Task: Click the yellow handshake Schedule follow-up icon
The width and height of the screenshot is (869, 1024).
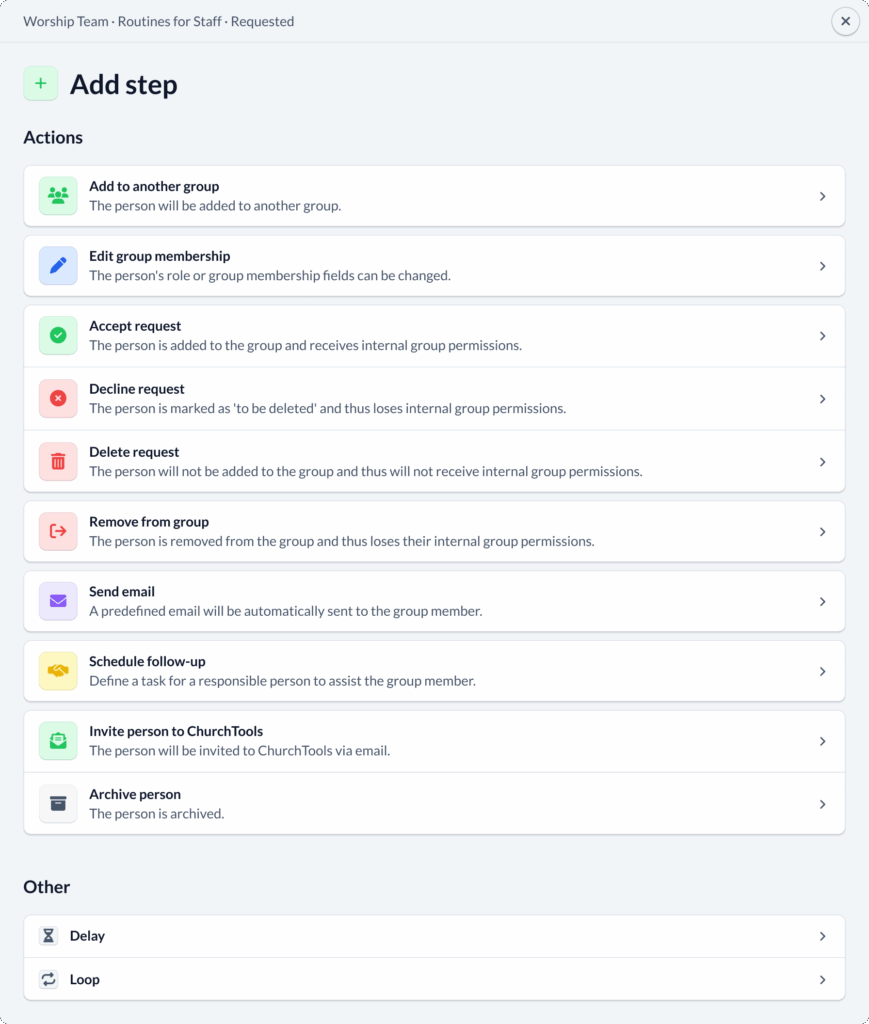Action: point(58,672)
